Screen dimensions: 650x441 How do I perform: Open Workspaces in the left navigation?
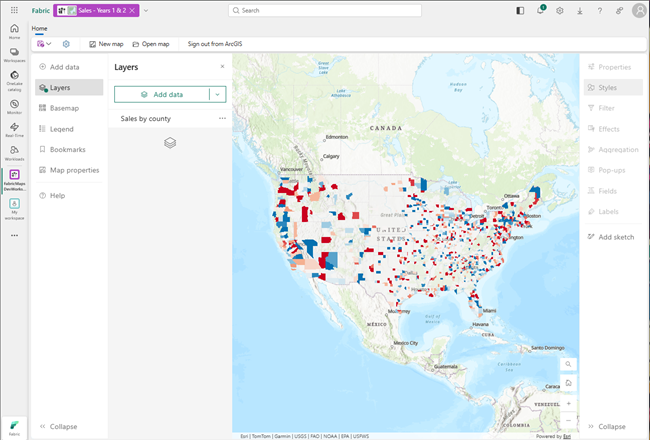click(x=15, y=55)
